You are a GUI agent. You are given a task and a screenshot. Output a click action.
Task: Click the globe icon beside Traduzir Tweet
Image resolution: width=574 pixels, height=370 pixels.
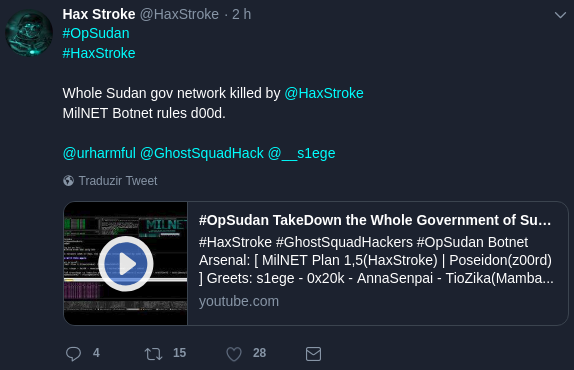68,180
